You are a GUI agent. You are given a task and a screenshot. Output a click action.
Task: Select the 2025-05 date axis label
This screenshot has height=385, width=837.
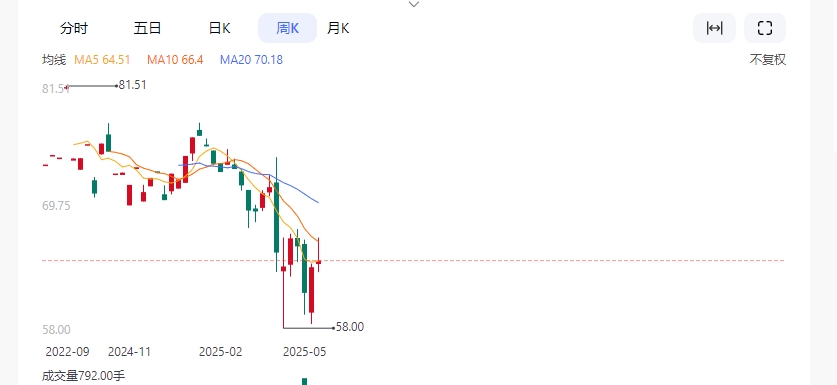(304, 352)
